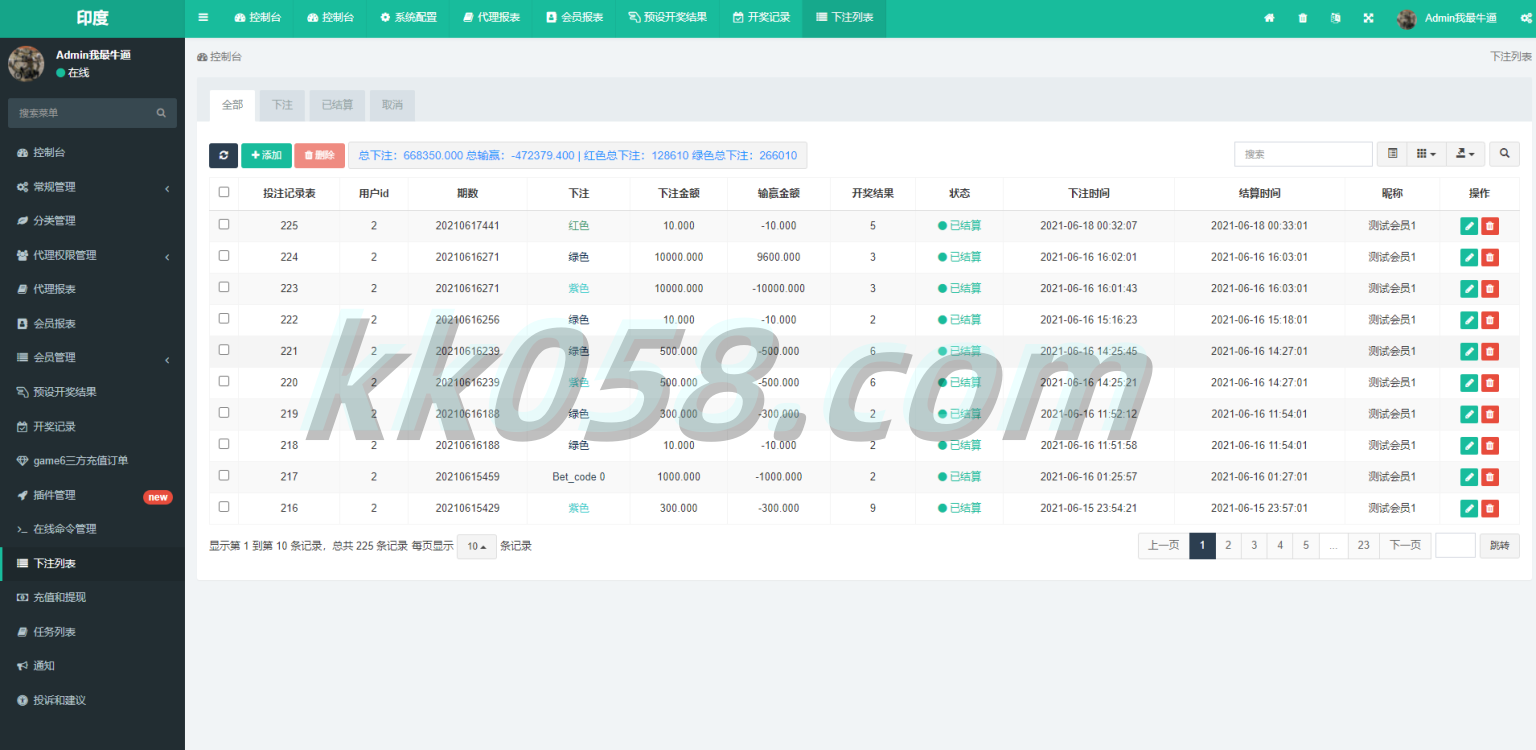This screenshot has width=1536, height=750.
Task: Click the 跳转 page jump button
Action: [x=1500, y=545]
